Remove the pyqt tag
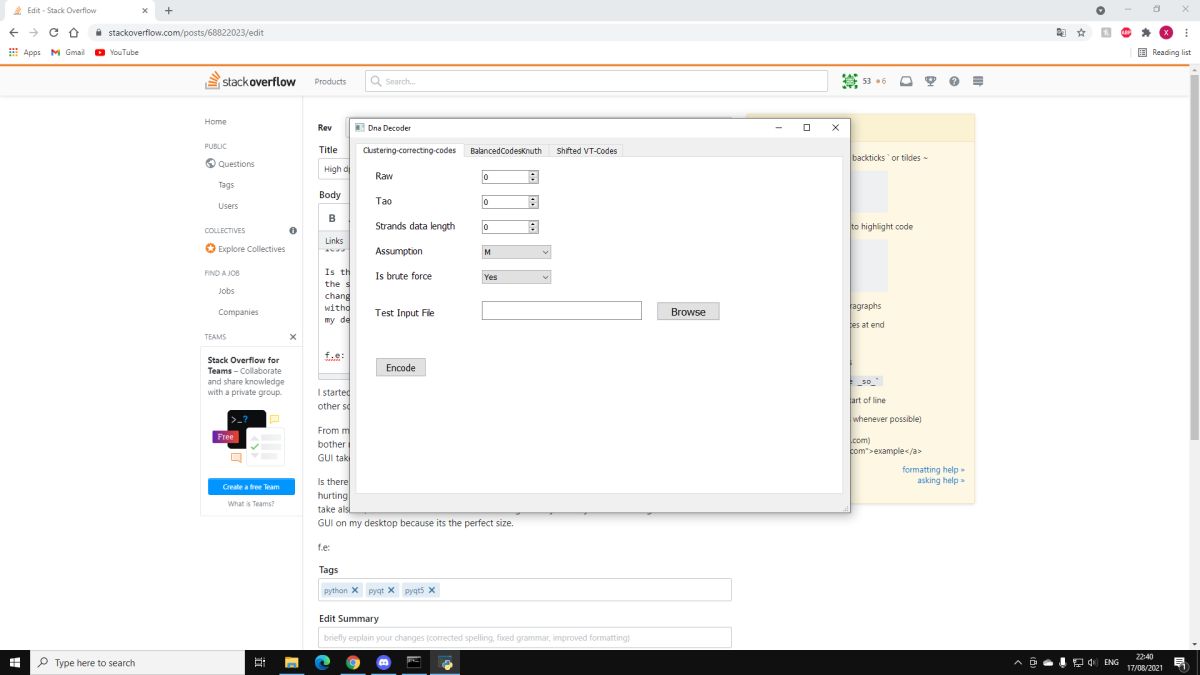 [x=391, y=590]
